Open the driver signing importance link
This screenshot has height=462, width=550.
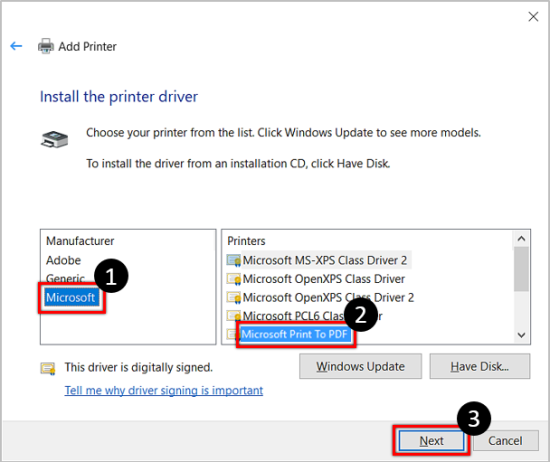pyautogui.click(x=164, y=390)
